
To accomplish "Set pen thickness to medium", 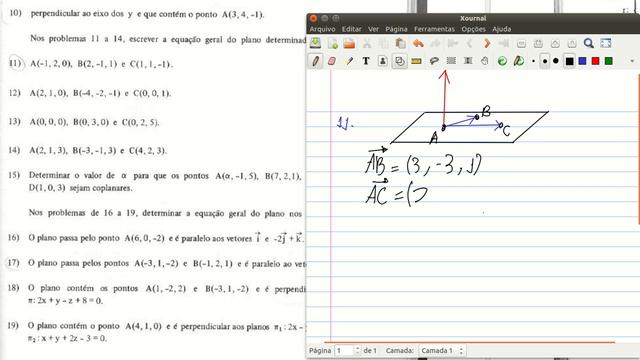I will 545,61.
